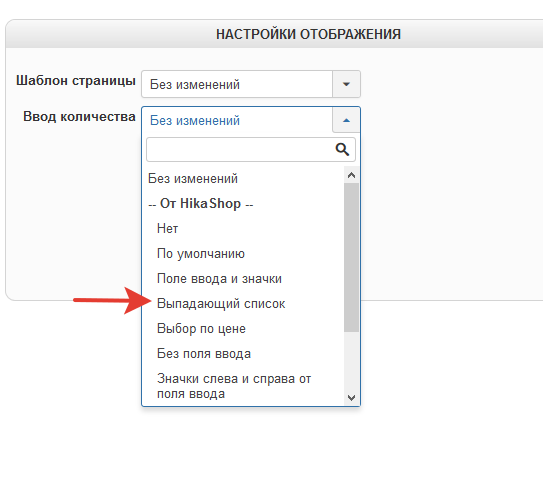This screenshot has height=501, width=543.
Task: Click the Ввод количества label
Action: [79, 117]
